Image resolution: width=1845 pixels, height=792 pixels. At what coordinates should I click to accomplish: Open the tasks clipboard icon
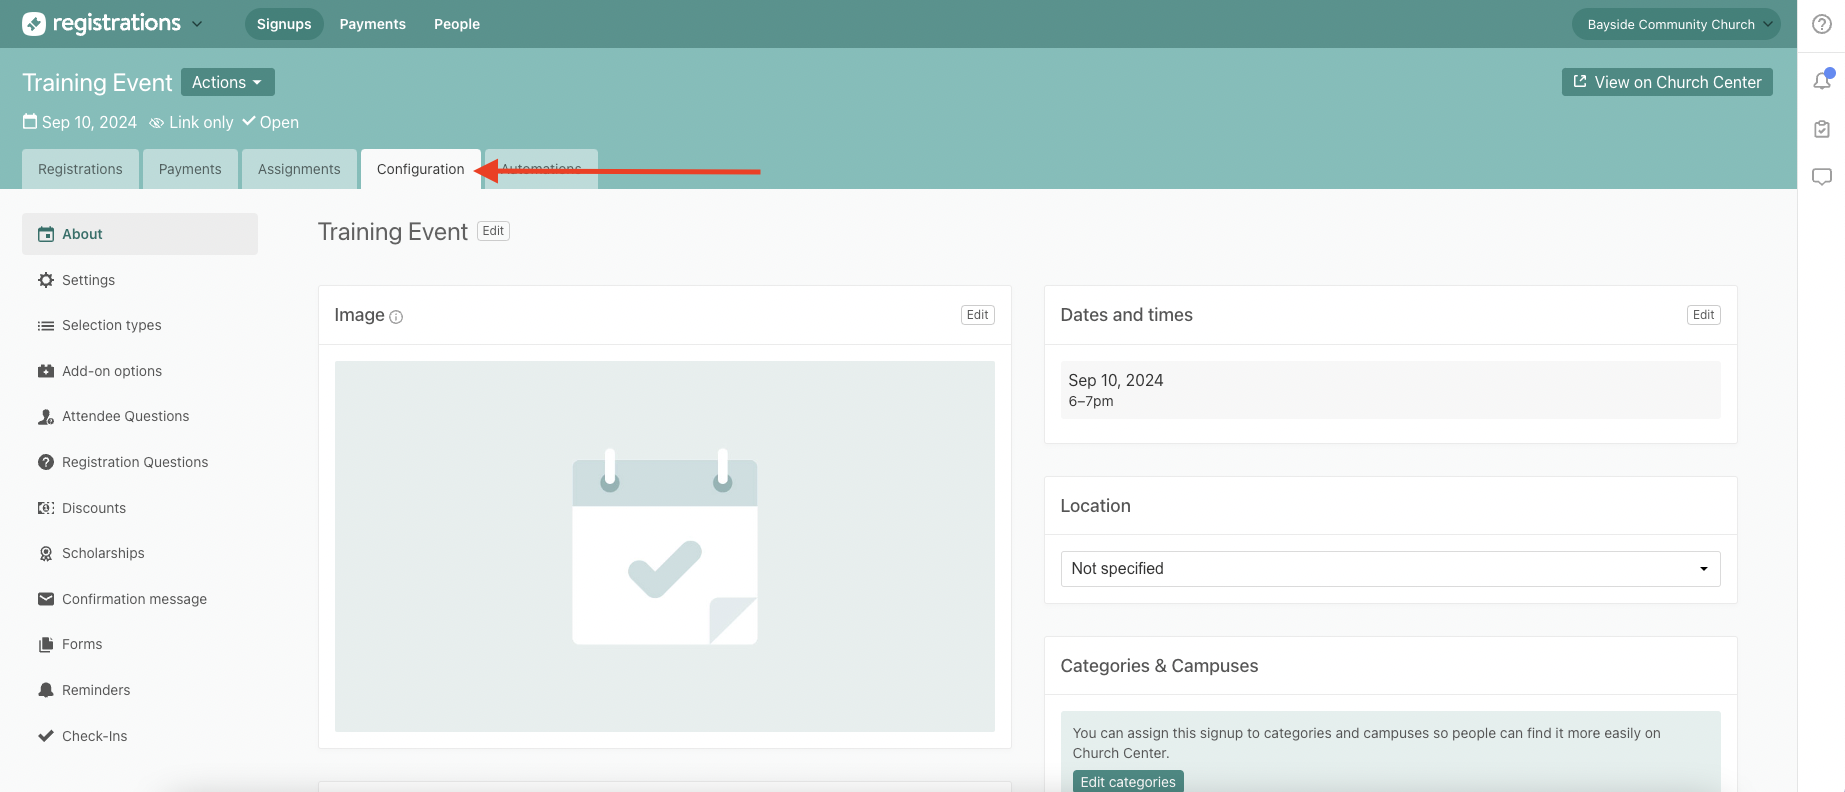click(x=1822, y=129)
